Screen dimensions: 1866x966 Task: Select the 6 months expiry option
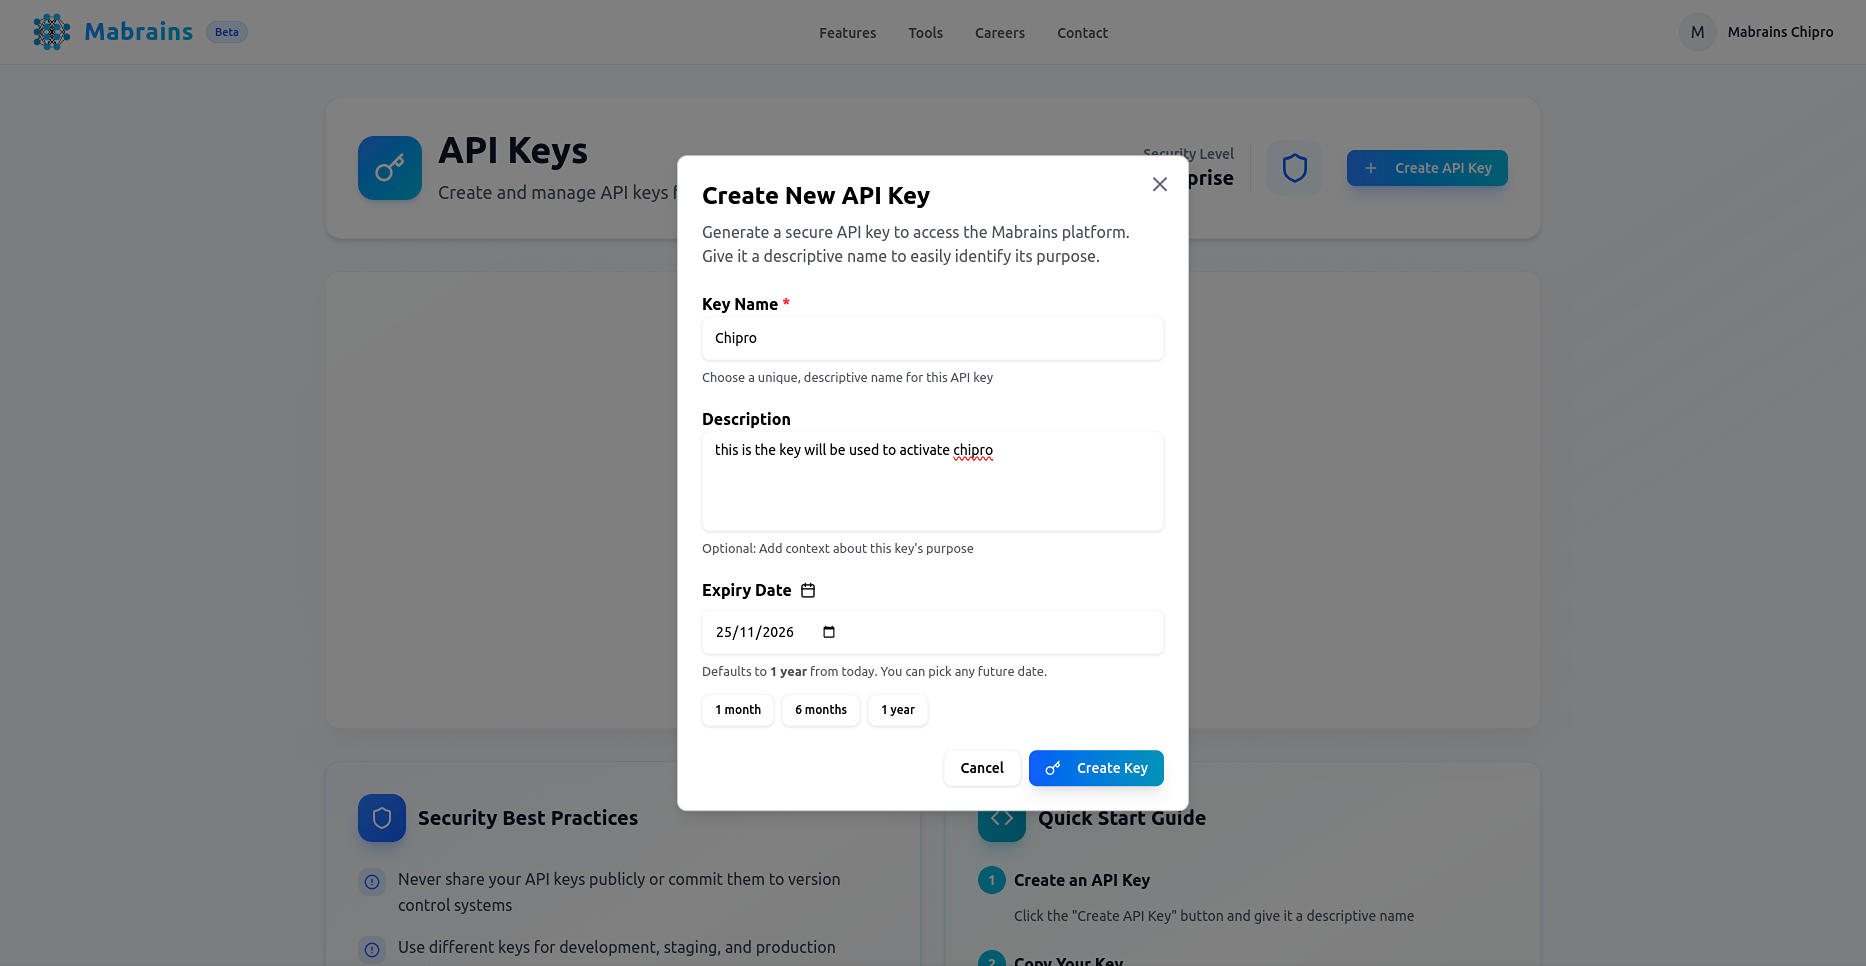pyautogui.click(x=820, y=710)
